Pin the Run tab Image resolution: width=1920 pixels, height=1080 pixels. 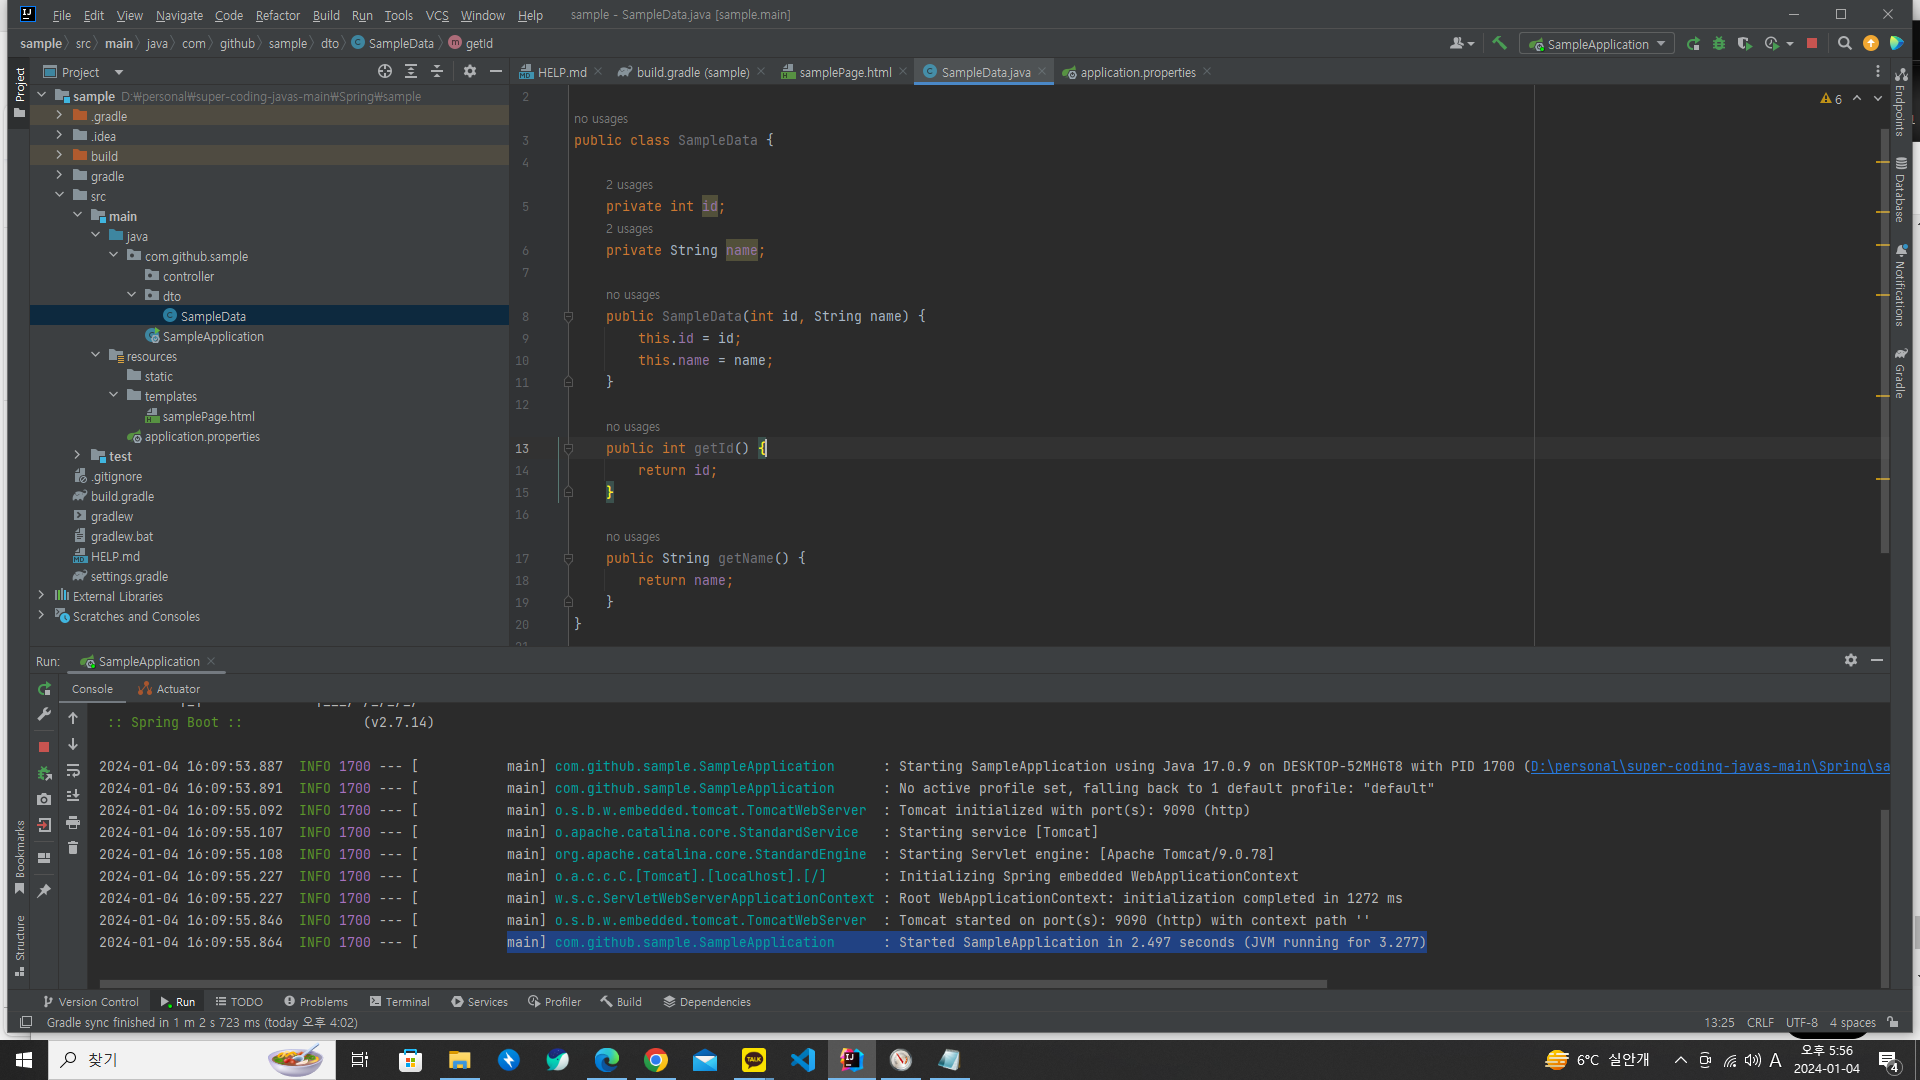[x=44, y=890]
